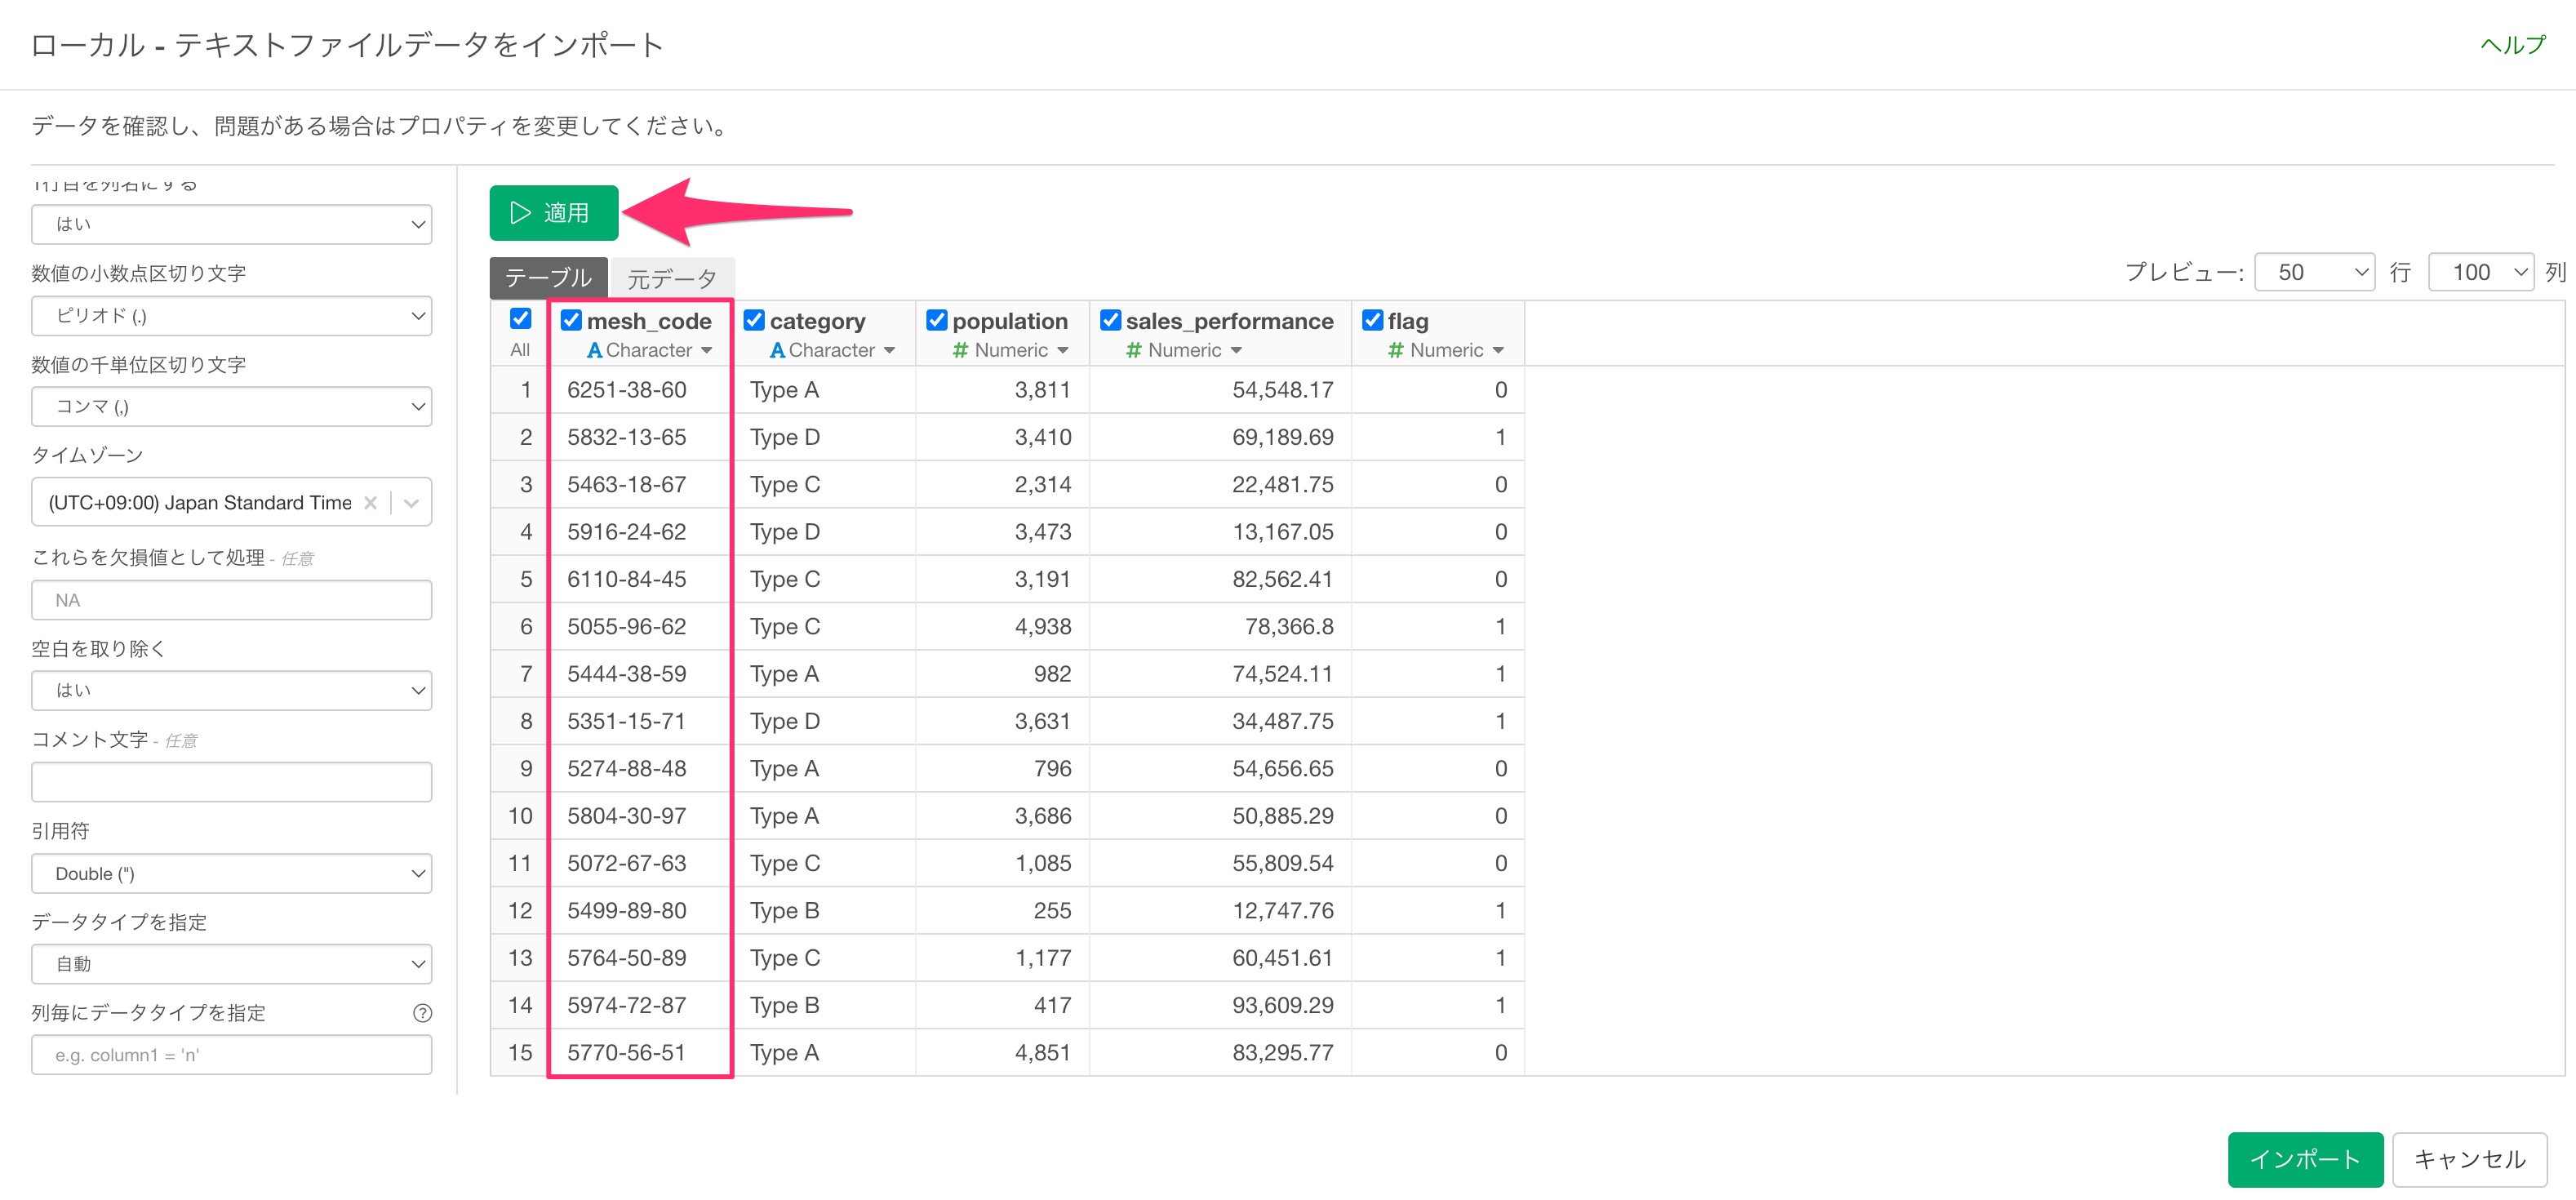Uncheck the All columns checkbox
This screenshot has height=1200, width=2576.
(x=520, y=319)
